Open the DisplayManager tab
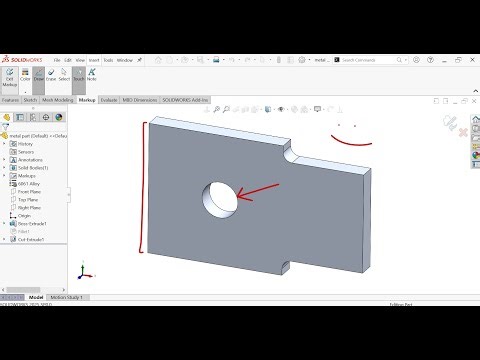The width and height of the screenshot is (480, 360). [59, 117]
